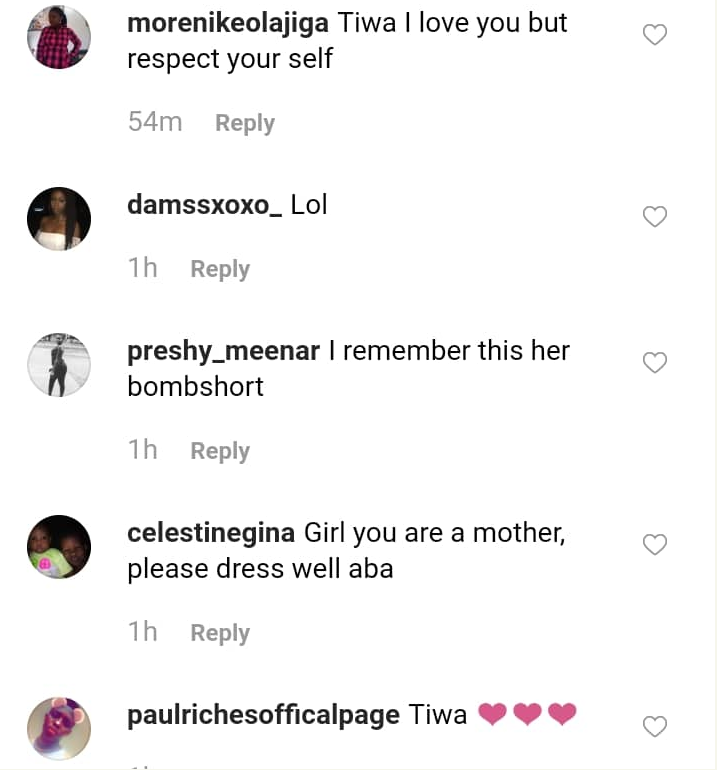Reply to preshy_meenar's comment

[220, 451]
